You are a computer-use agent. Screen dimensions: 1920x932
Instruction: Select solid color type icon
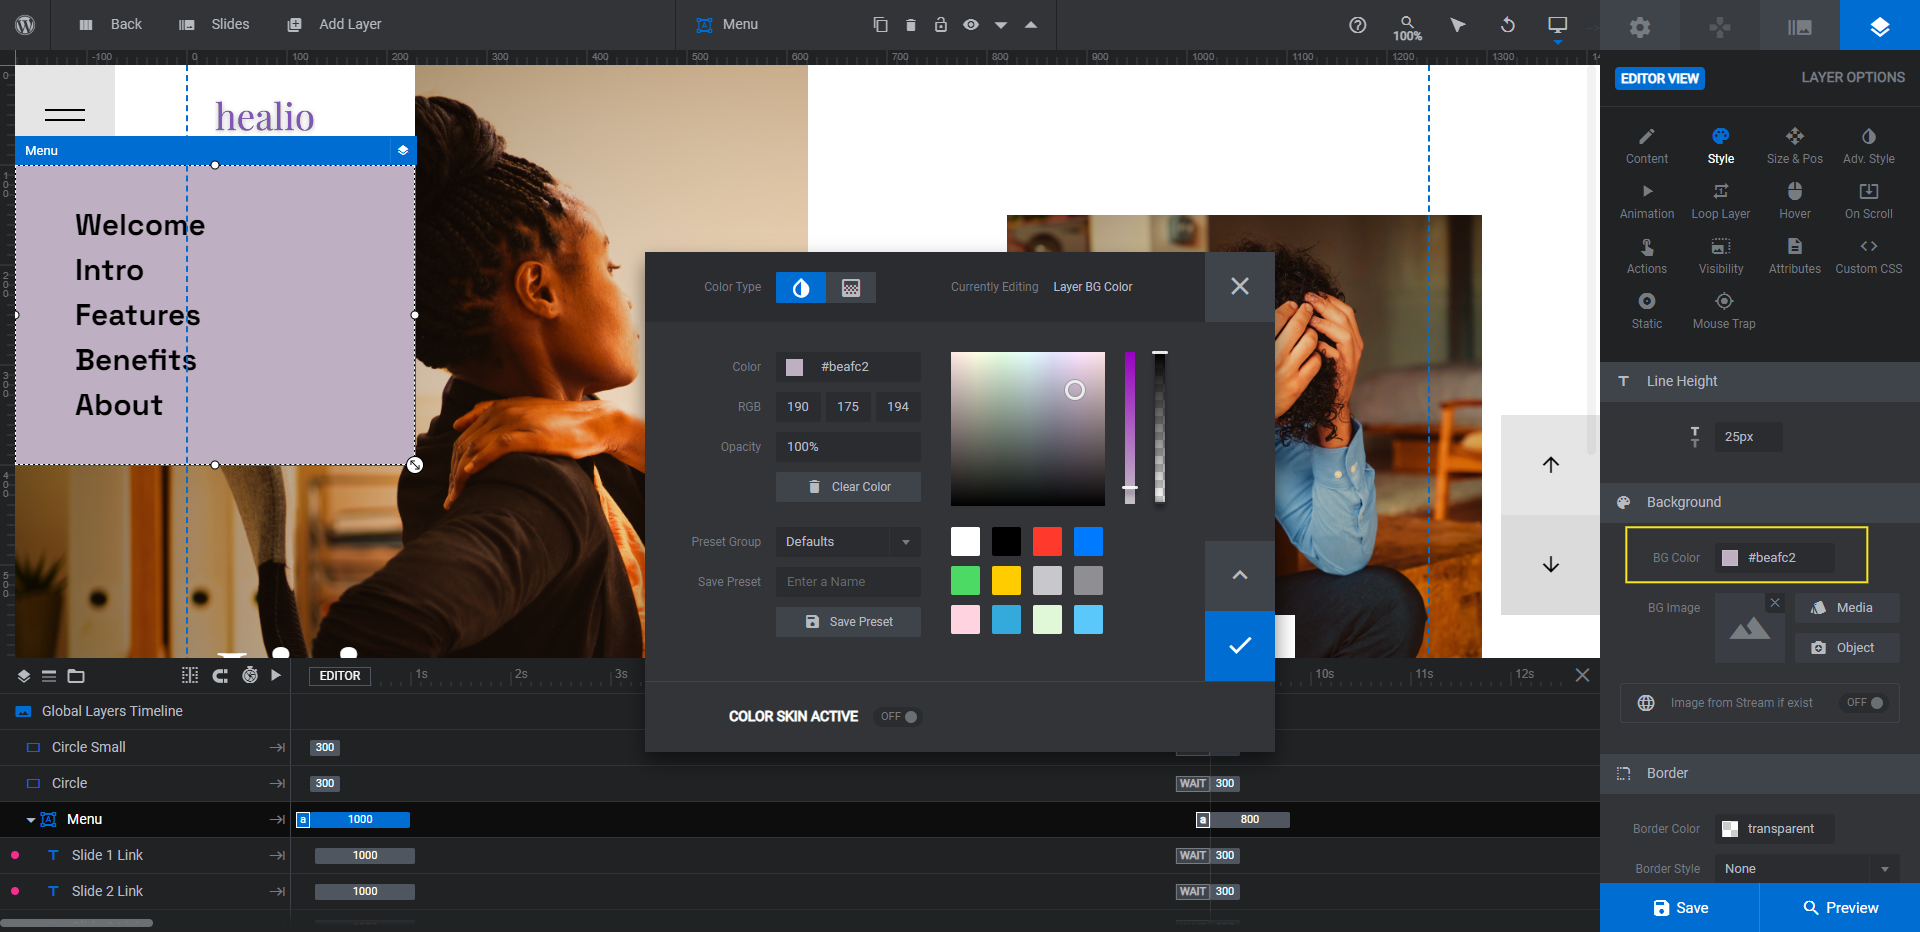tap(801, 288)
